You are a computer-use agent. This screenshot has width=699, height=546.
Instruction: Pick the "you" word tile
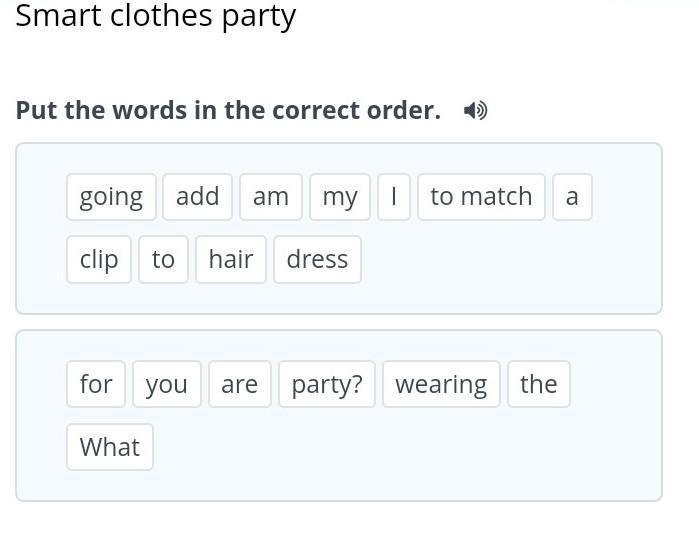coord(166,385)
